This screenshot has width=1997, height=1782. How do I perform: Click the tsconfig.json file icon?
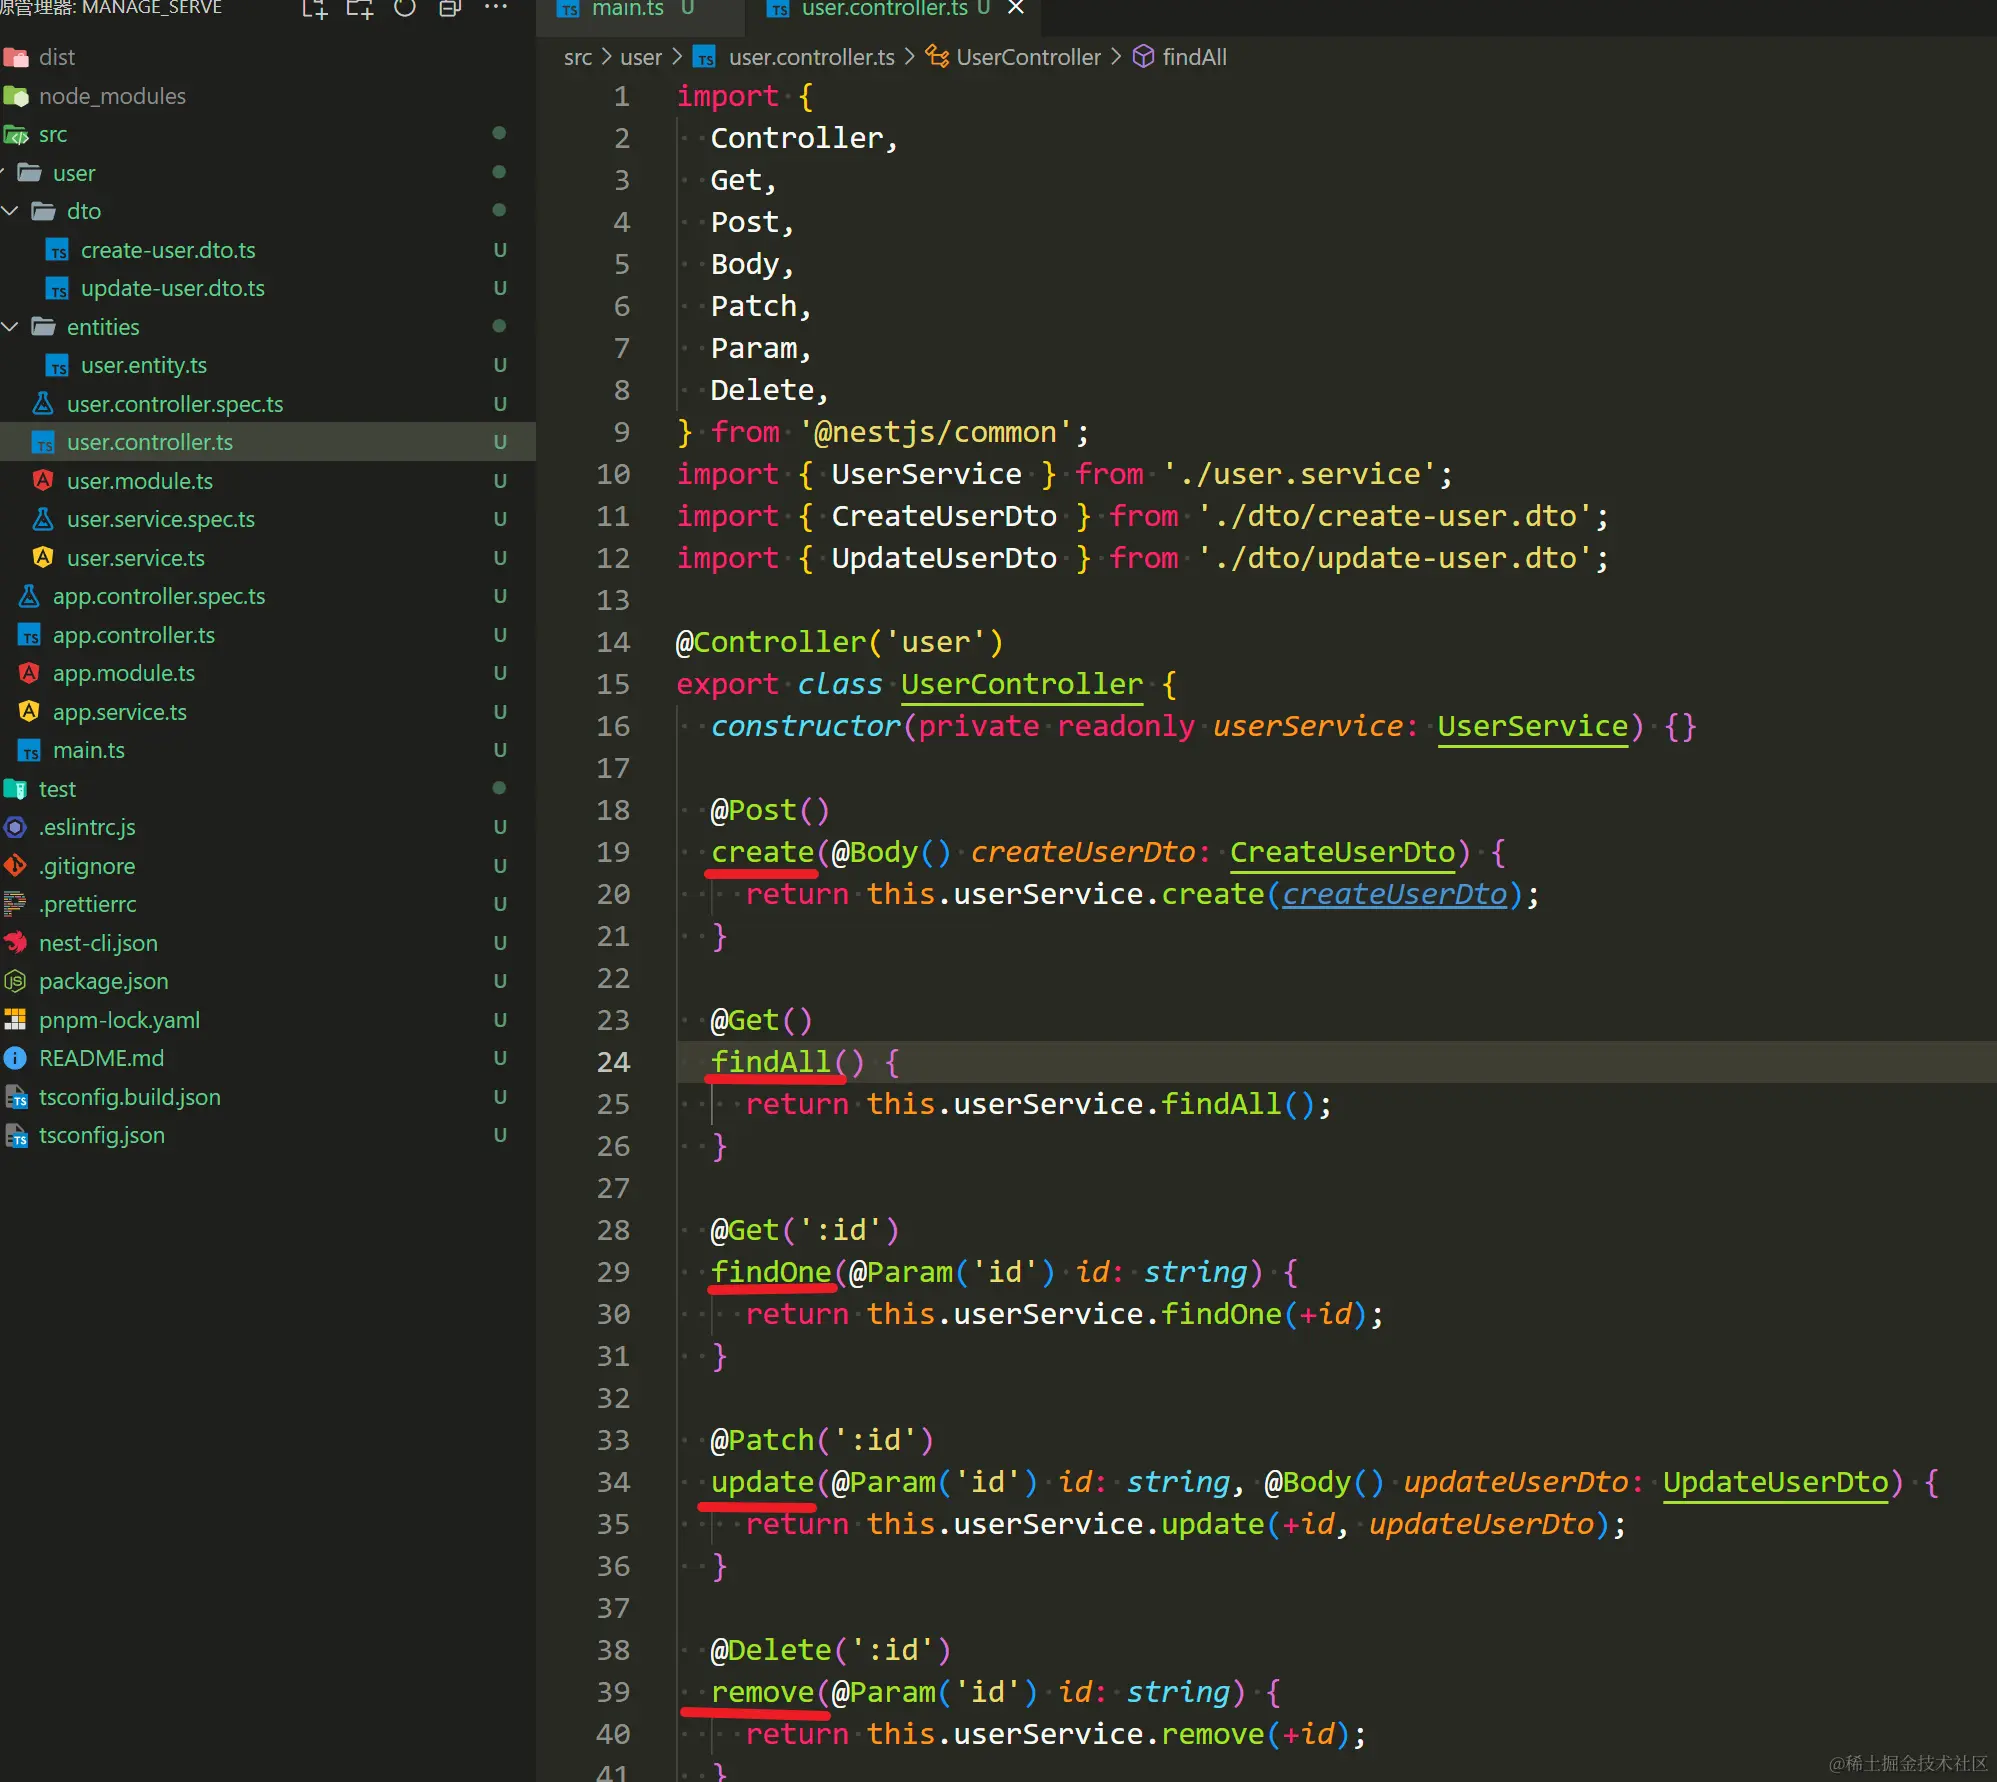(x=16, y=1135)
